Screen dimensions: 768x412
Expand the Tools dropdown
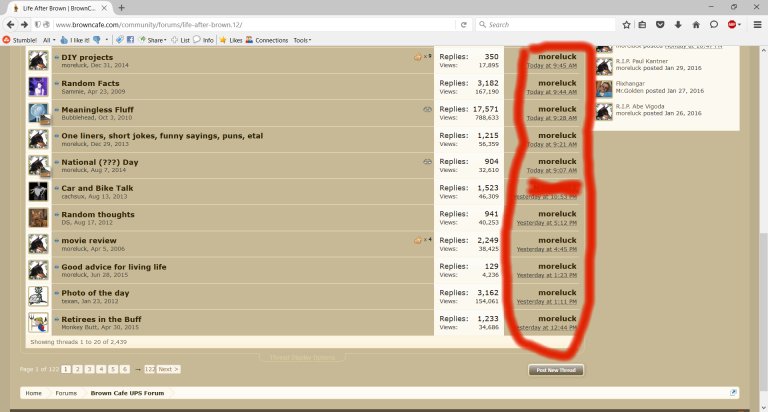tap(302, 40)
